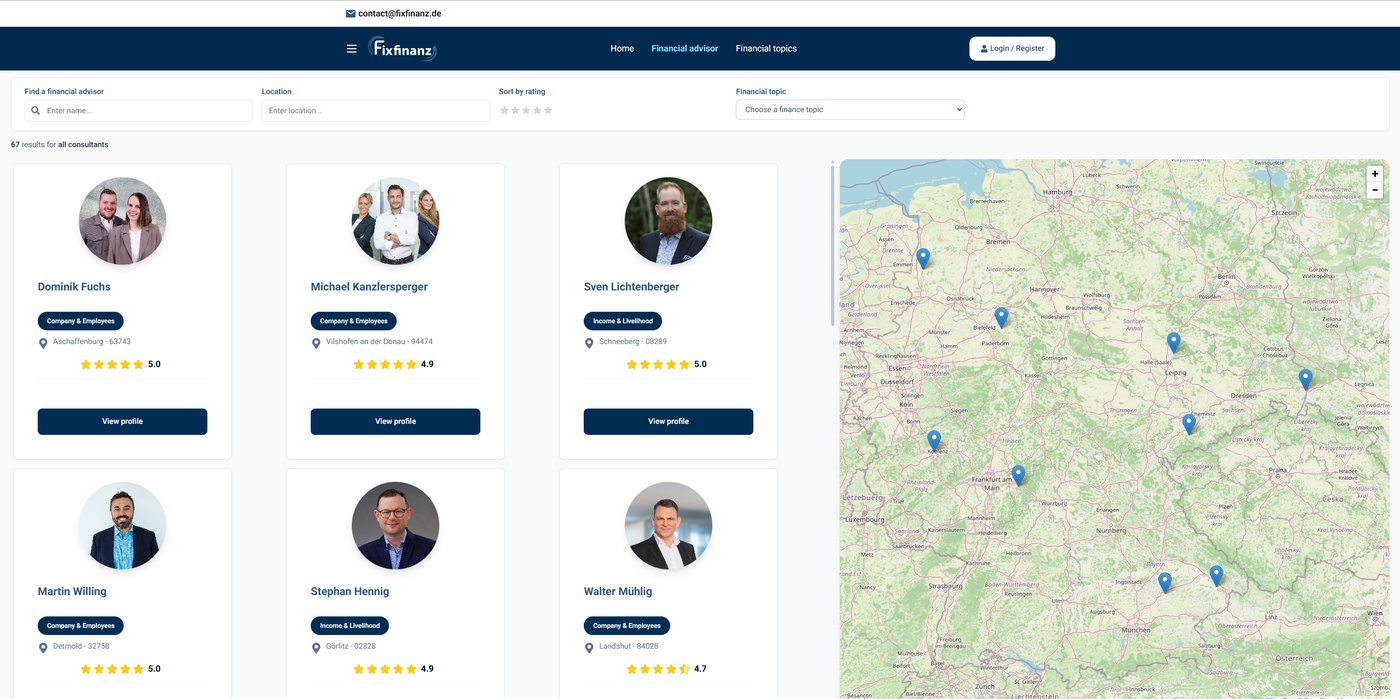Click the envelope icon beside contact email
This screenshot has width=1400, height=699.
351,14
